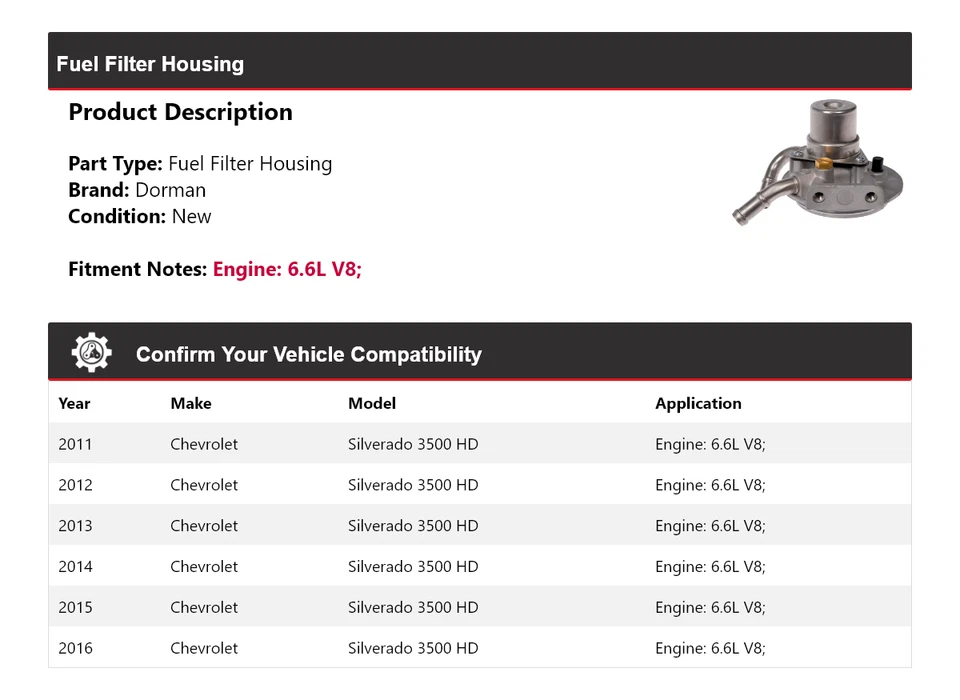Select the Application column header
Screen dimensions: 960x700
point(698,403)
